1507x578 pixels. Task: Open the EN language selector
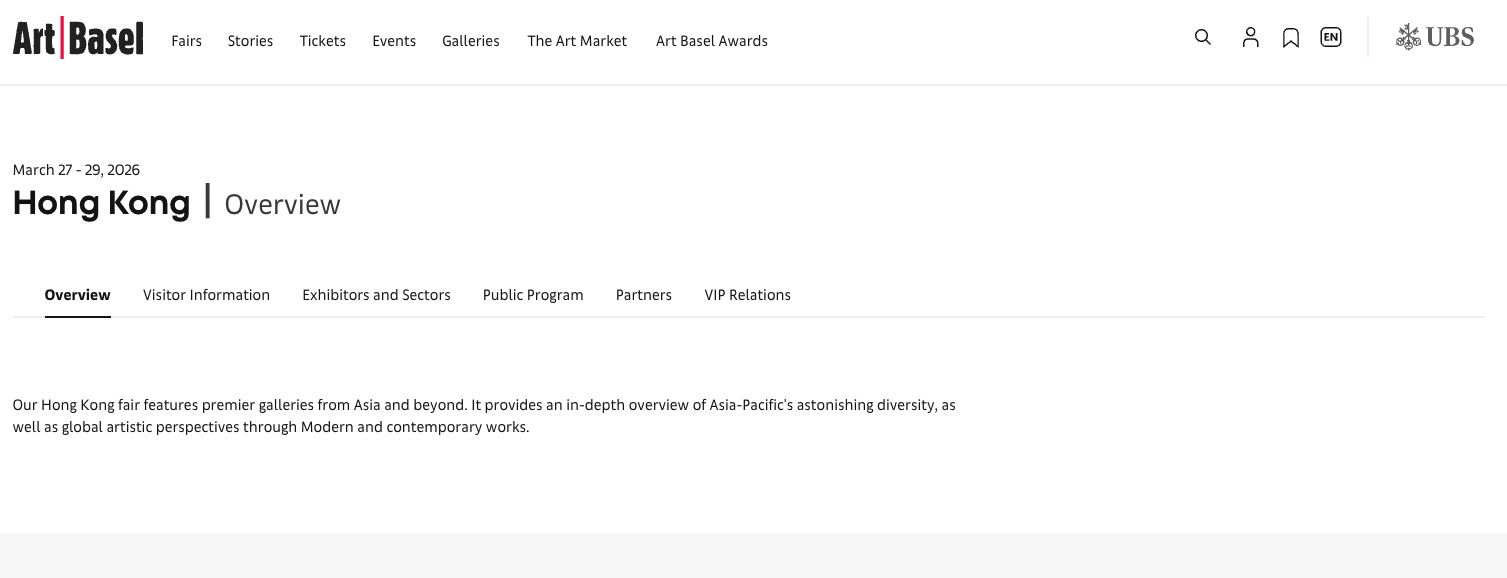pyautogui.click(x=1330, y=38)
